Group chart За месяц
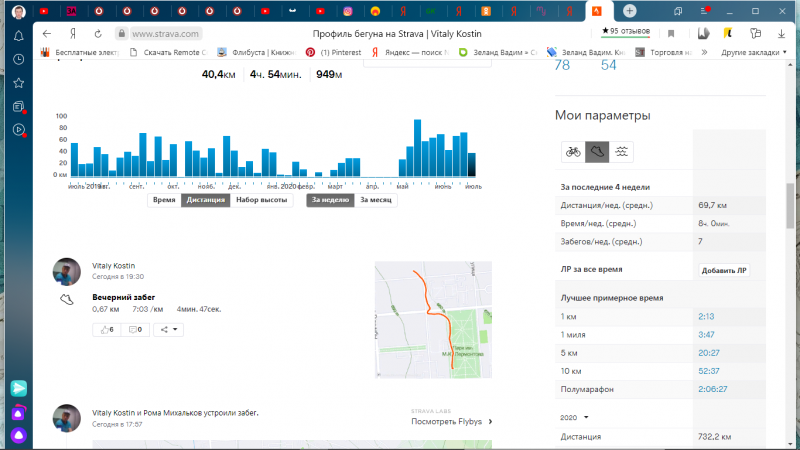The width and height of the screenshot is (800, 450). 376,200
